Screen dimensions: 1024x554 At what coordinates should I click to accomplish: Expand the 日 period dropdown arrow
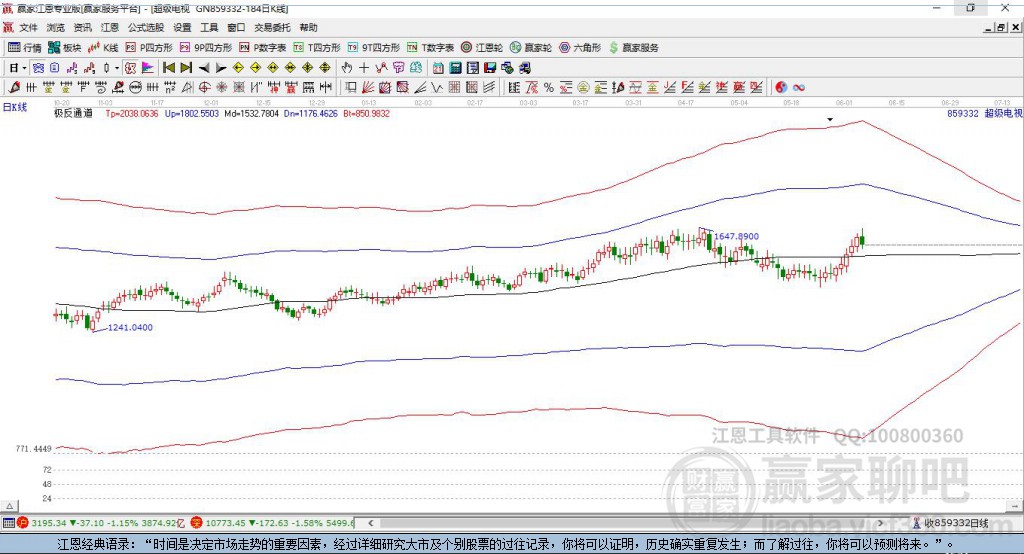click(x=24, y=68)
